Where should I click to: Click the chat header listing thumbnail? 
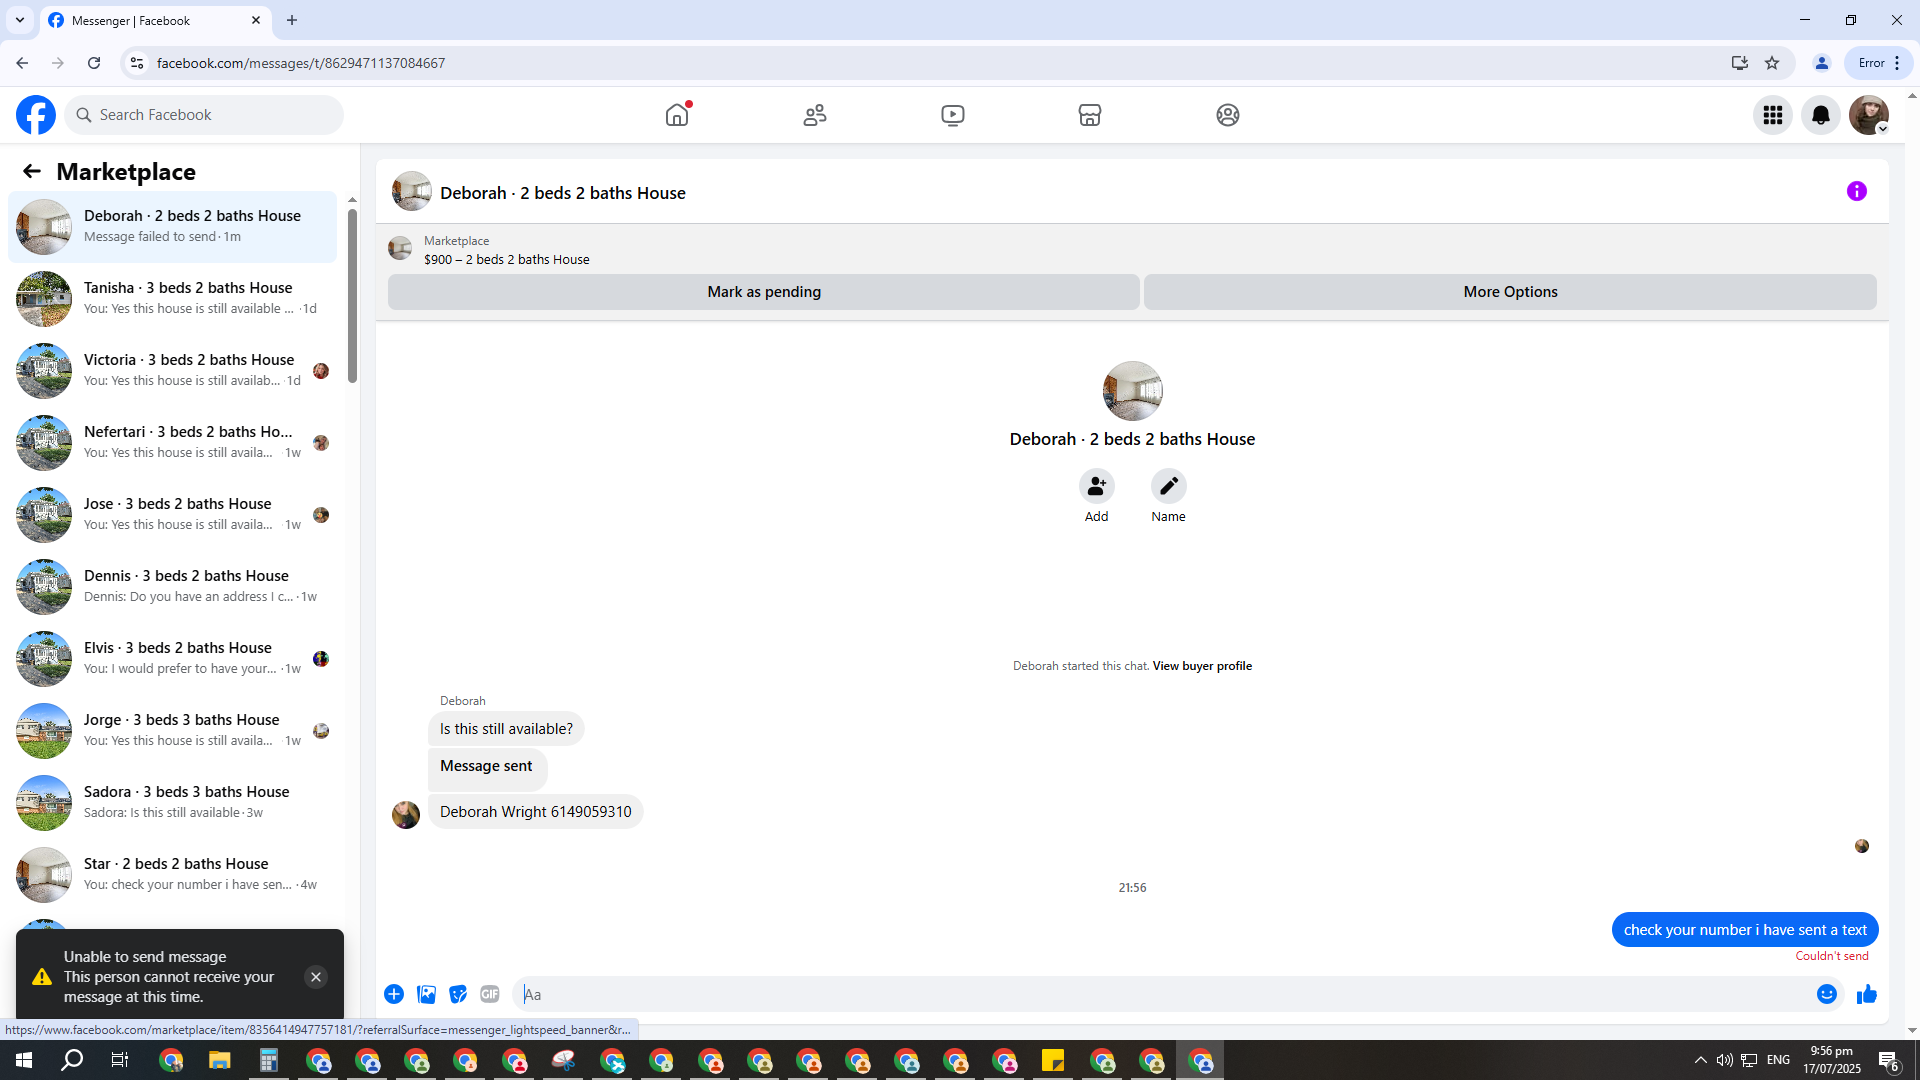coord(411,191)
